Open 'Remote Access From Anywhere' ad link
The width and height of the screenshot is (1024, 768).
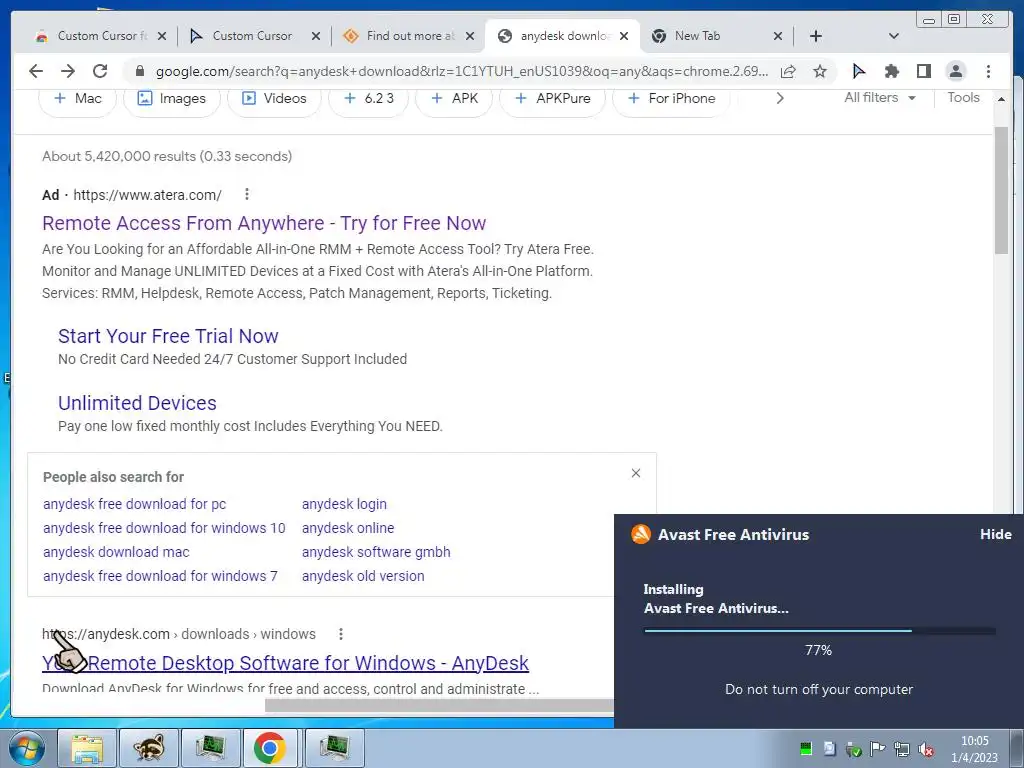coord(264,223)
